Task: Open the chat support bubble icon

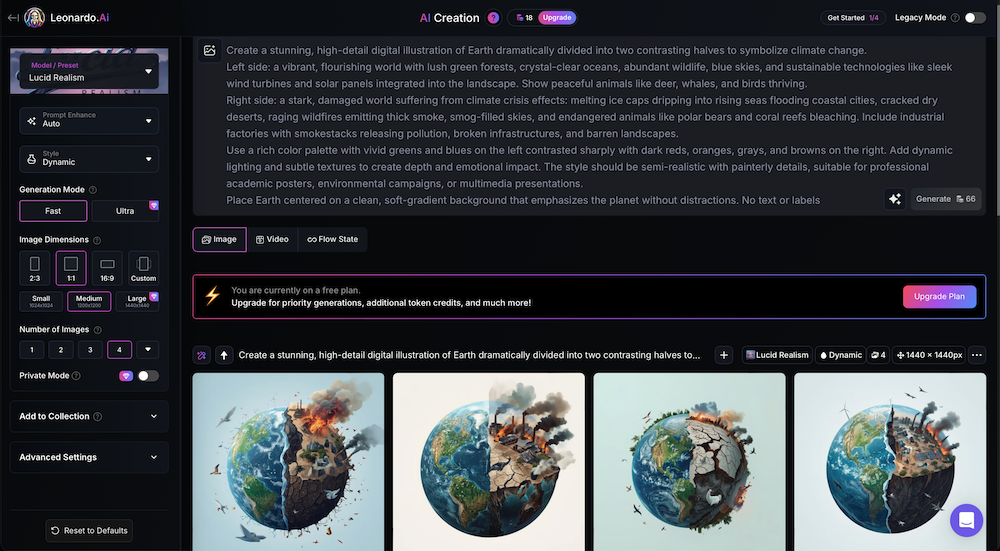Action: tap(966, 520)
